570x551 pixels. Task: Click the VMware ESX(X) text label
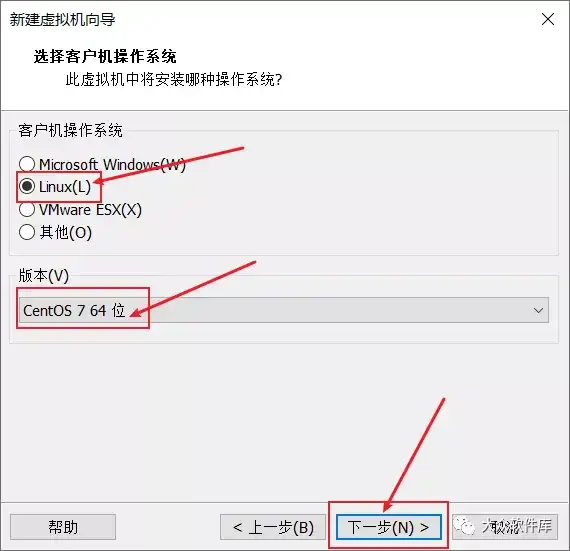click(90, 210)
